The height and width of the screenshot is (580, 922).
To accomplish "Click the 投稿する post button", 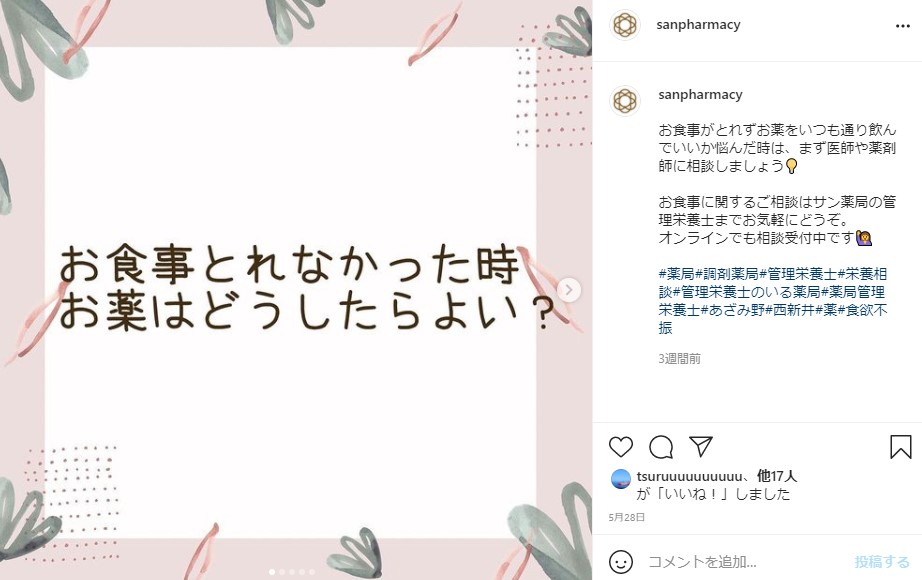I will 881,562.
